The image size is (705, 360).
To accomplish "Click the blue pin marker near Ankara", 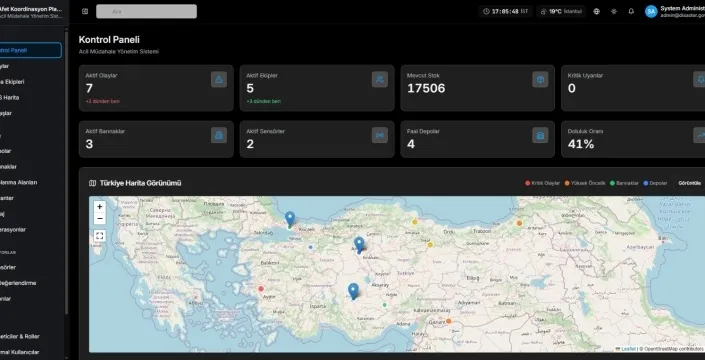I will click(359, 244).
